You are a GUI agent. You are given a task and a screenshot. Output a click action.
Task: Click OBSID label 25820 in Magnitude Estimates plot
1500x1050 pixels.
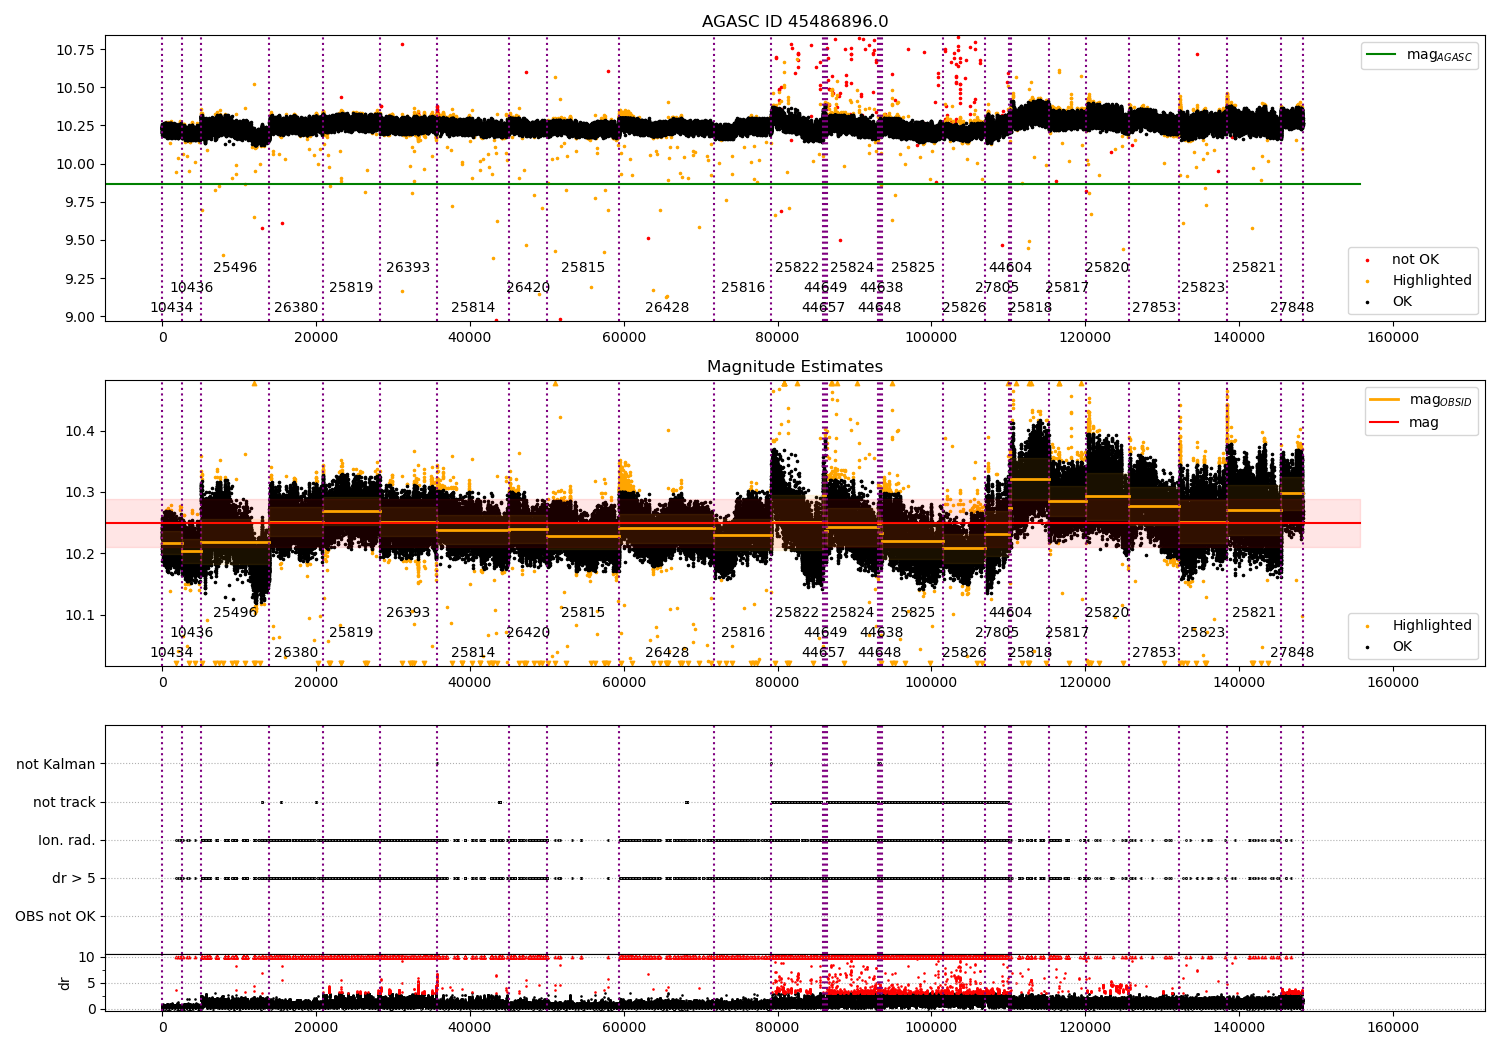1107,613
